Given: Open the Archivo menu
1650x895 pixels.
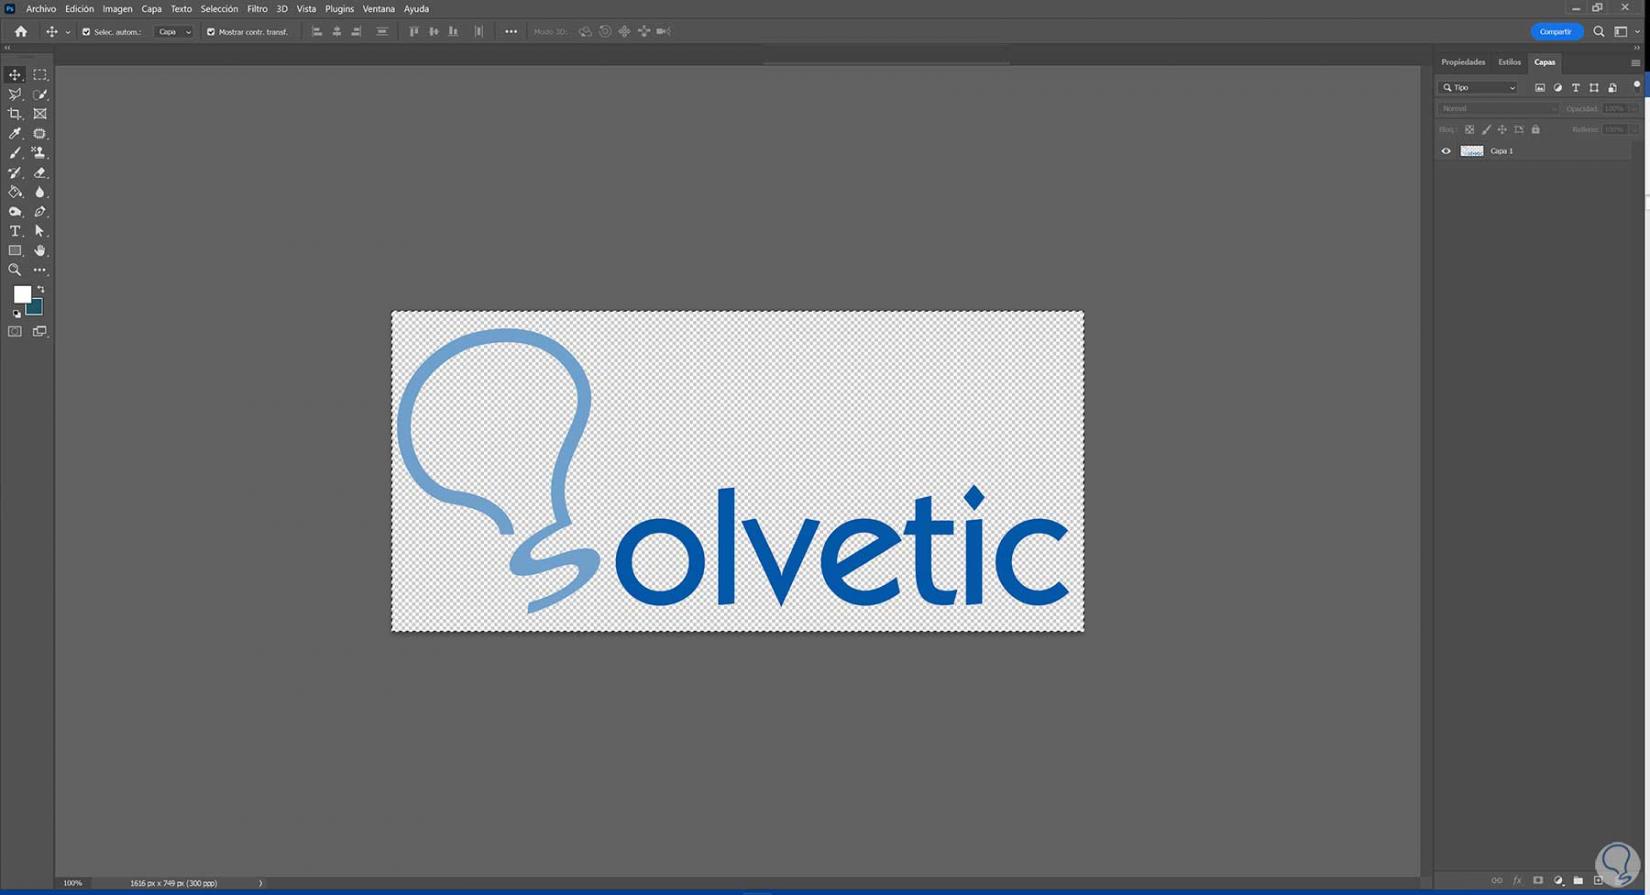Looking at the screenshot, I should pos(41,9).
